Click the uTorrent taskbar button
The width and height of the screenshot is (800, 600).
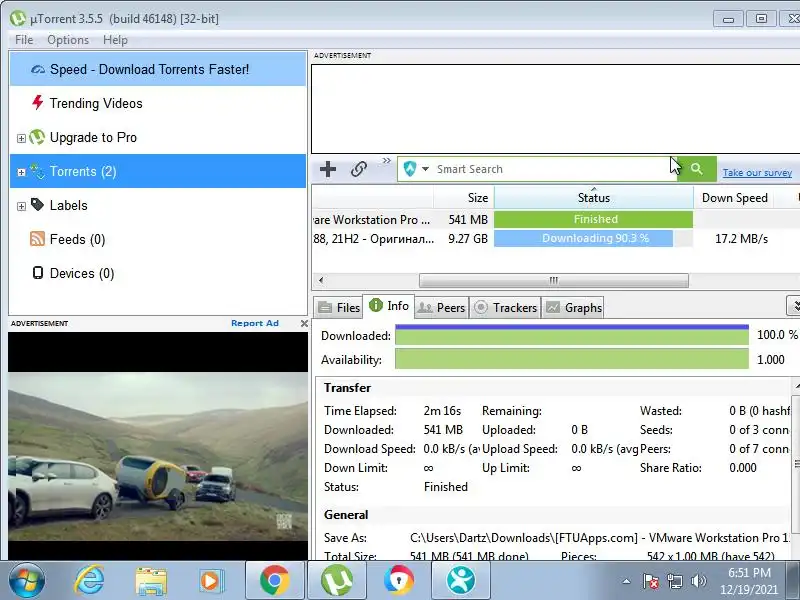point(337,581)
